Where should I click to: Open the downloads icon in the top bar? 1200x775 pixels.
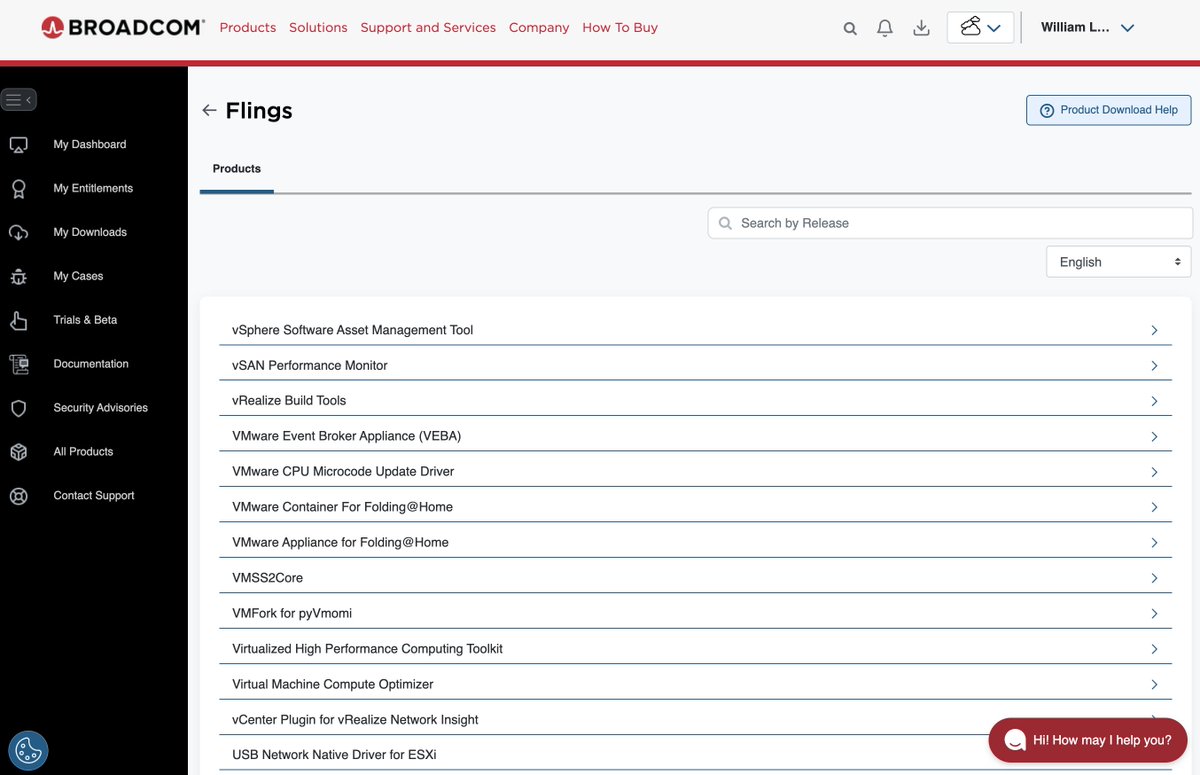tap(920, 28)
